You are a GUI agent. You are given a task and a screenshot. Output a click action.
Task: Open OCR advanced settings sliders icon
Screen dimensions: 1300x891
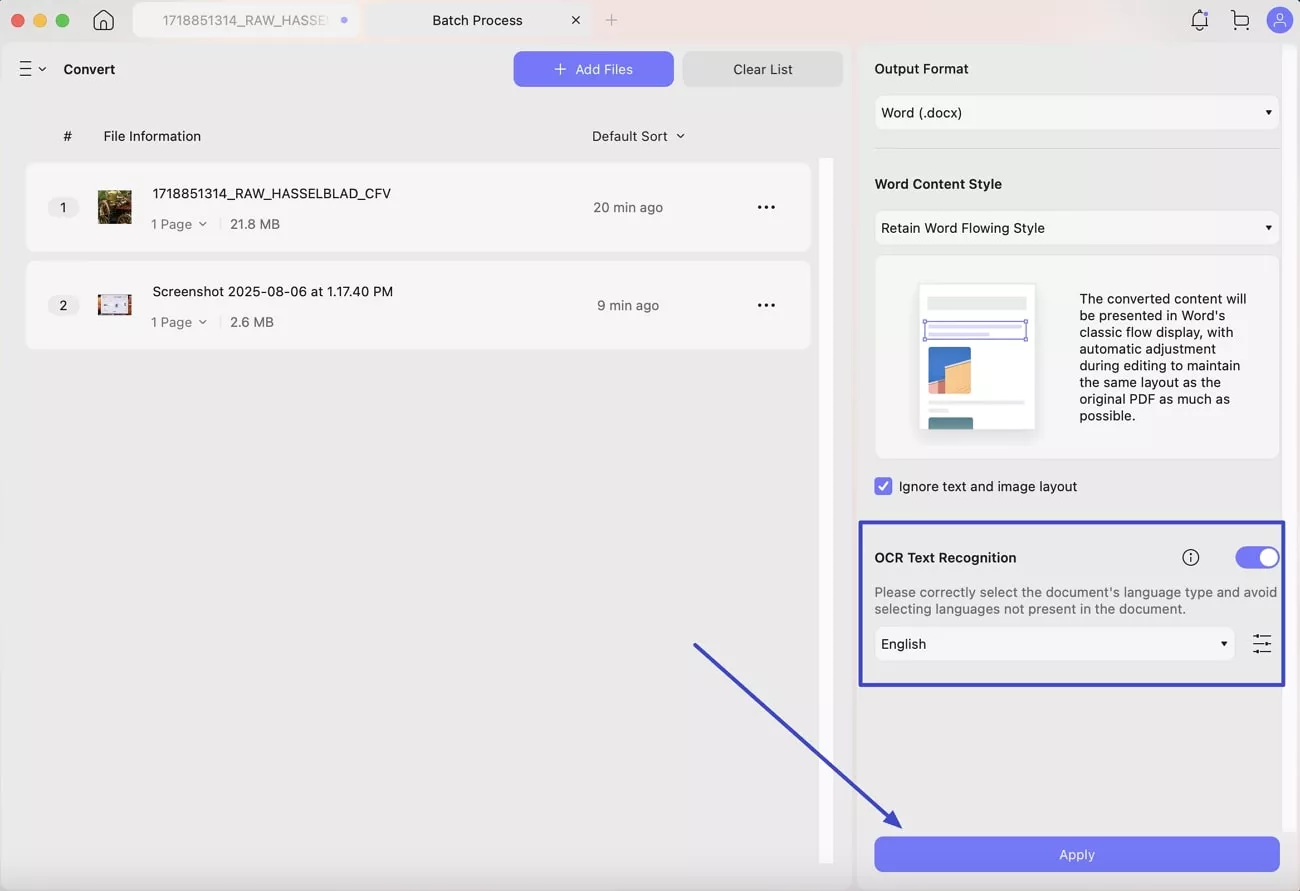(x=1262, y=644)
